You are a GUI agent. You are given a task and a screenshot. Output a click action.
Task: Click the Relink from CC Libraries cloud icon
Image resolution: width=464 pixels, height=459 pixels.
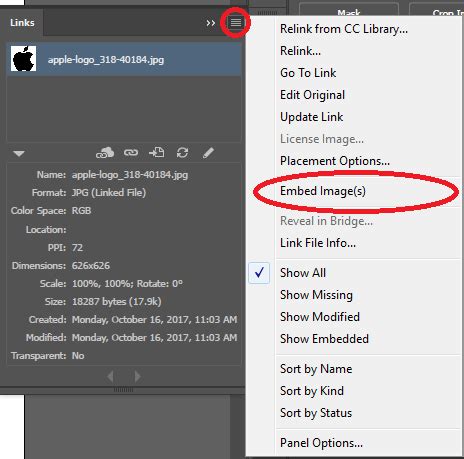click(105, 153)
